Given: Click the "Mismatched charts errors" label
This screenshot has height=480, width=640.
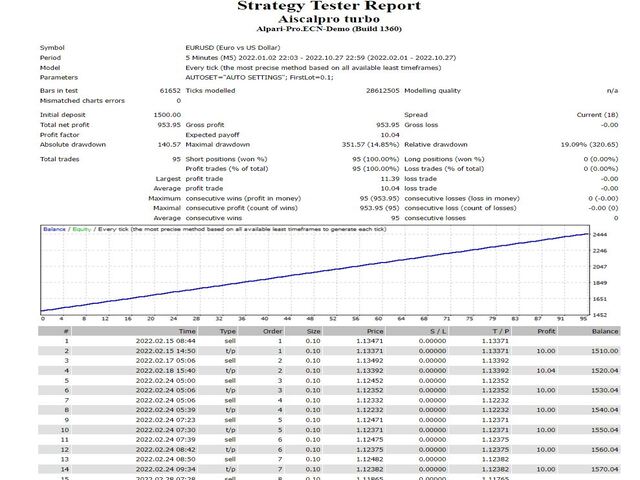Looking at the screenshot, I should pyautogui.click(x=82, y=100).
